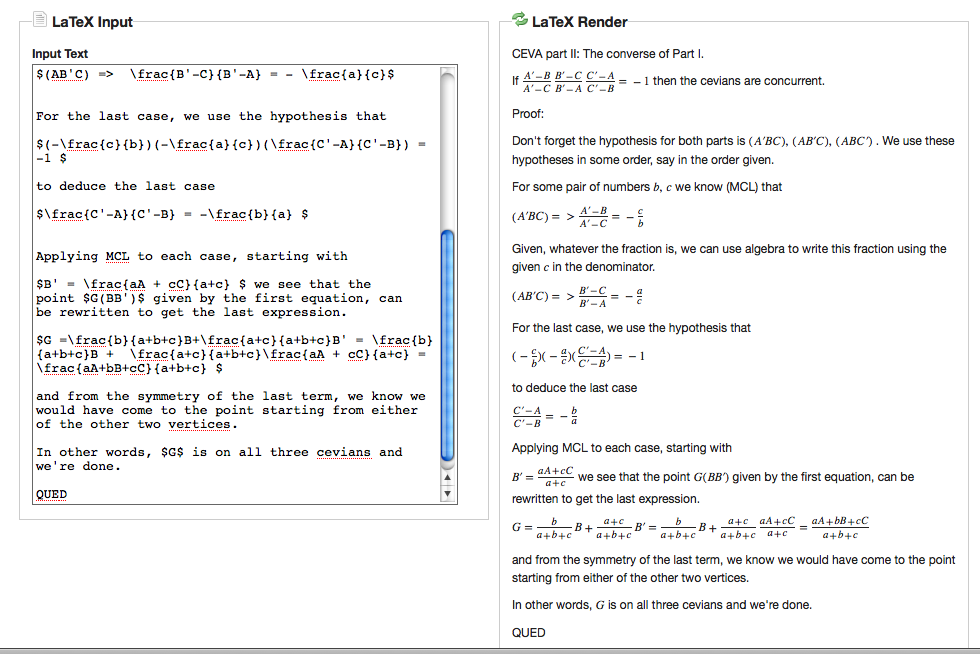Click rendered equation starting with 'G ='
Viewport: 980px width, 654px height.
690,527
